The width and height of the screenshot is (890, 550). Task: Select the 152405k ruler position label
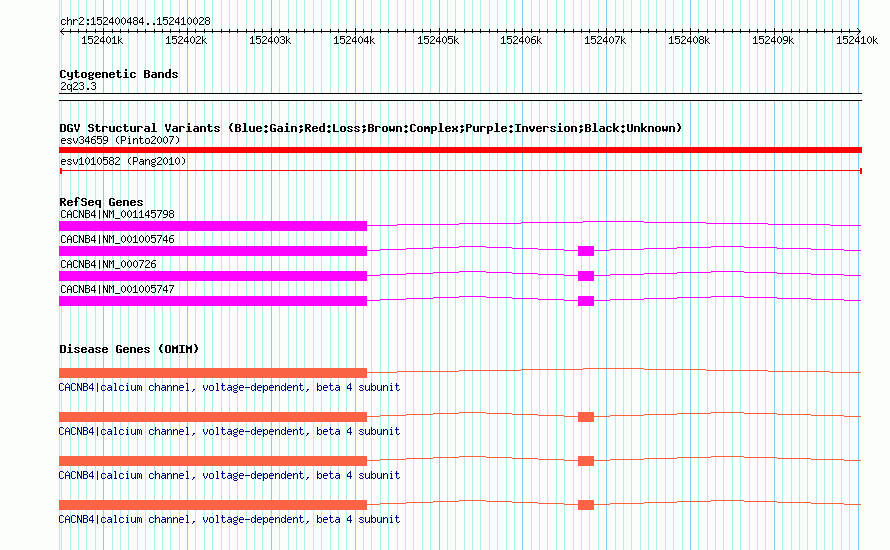click(x=438, y=40)
